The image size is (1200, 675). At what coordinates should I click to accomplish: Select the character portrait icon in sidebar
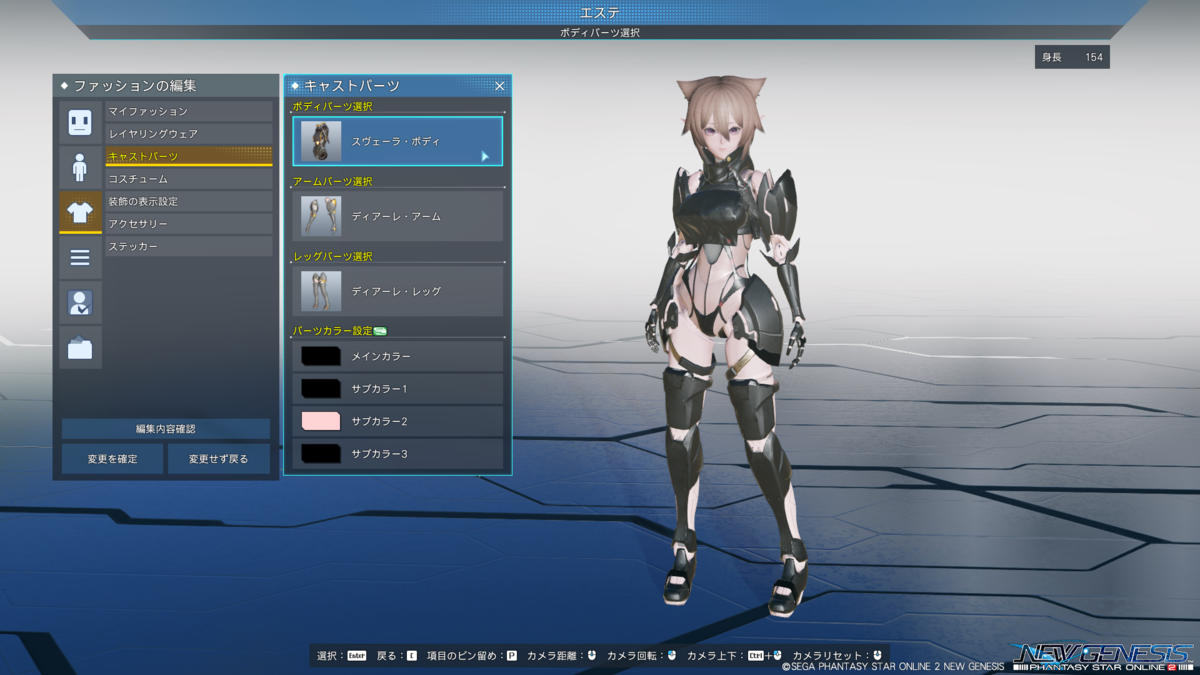[80, 302]
